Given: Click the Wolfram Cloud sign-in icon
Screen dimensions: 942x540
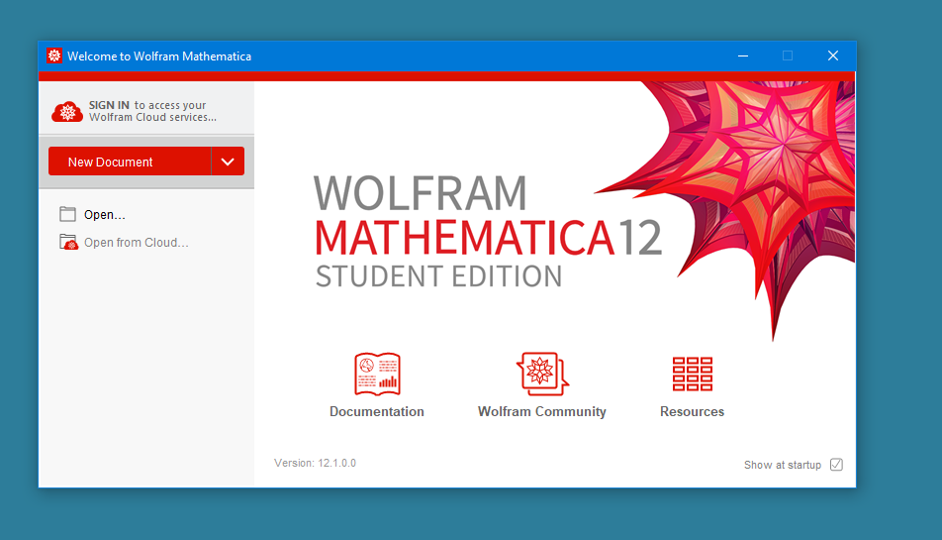Looking at the screenshot, I should click(x=67, y=111).
